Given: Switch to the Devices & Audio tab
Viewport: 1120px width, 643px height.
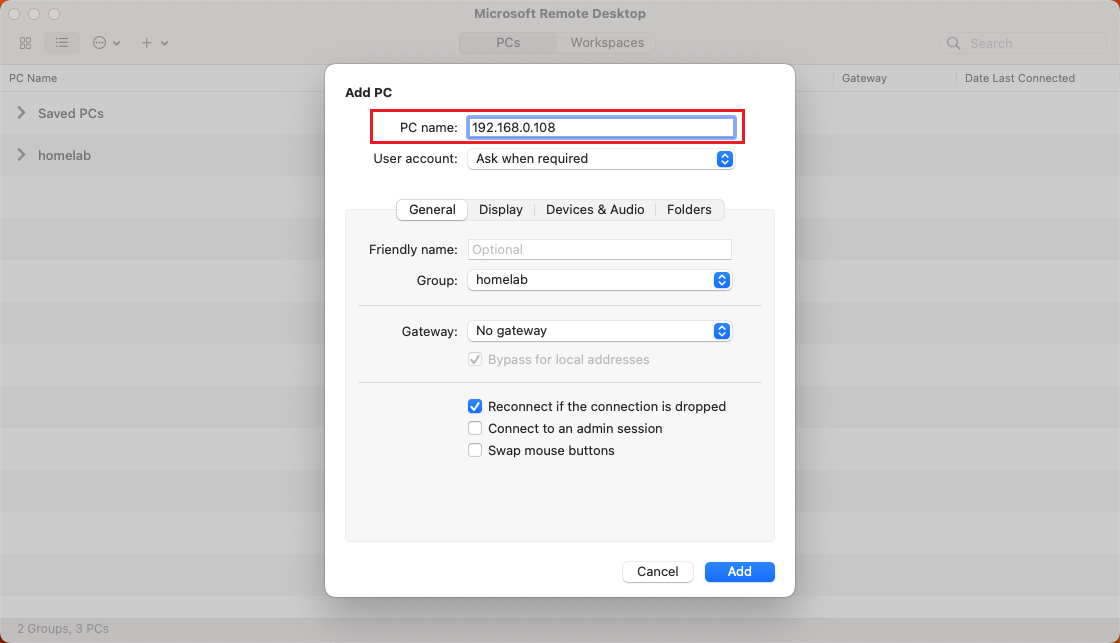Looking at the screenshot, I should [595, 209].
